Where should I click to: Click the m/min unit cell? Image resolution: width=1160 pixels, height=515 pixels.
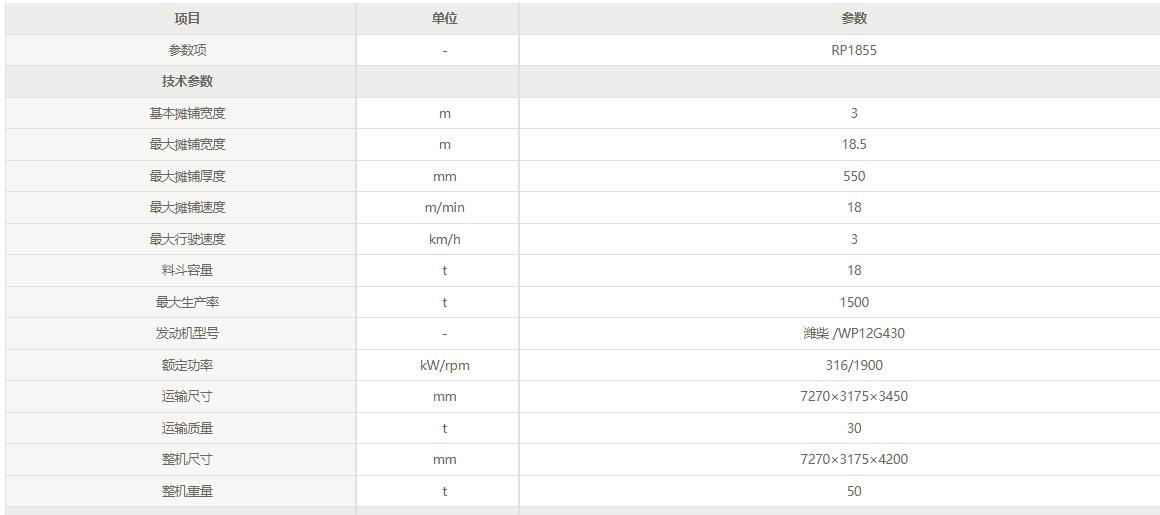(444, 207)
